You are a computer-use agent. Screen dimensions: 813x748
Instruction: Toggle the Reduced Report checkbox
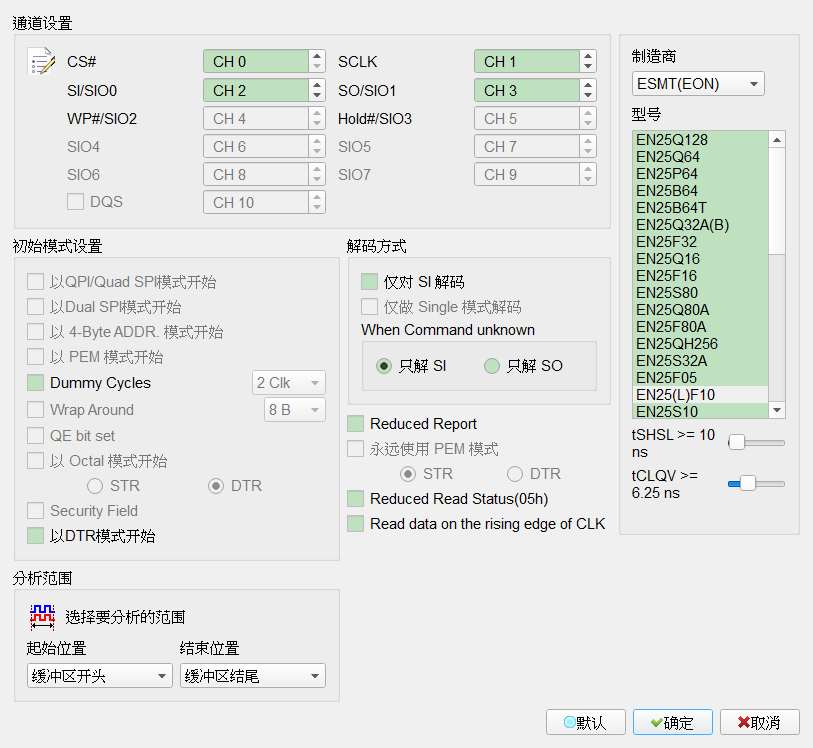355,424
